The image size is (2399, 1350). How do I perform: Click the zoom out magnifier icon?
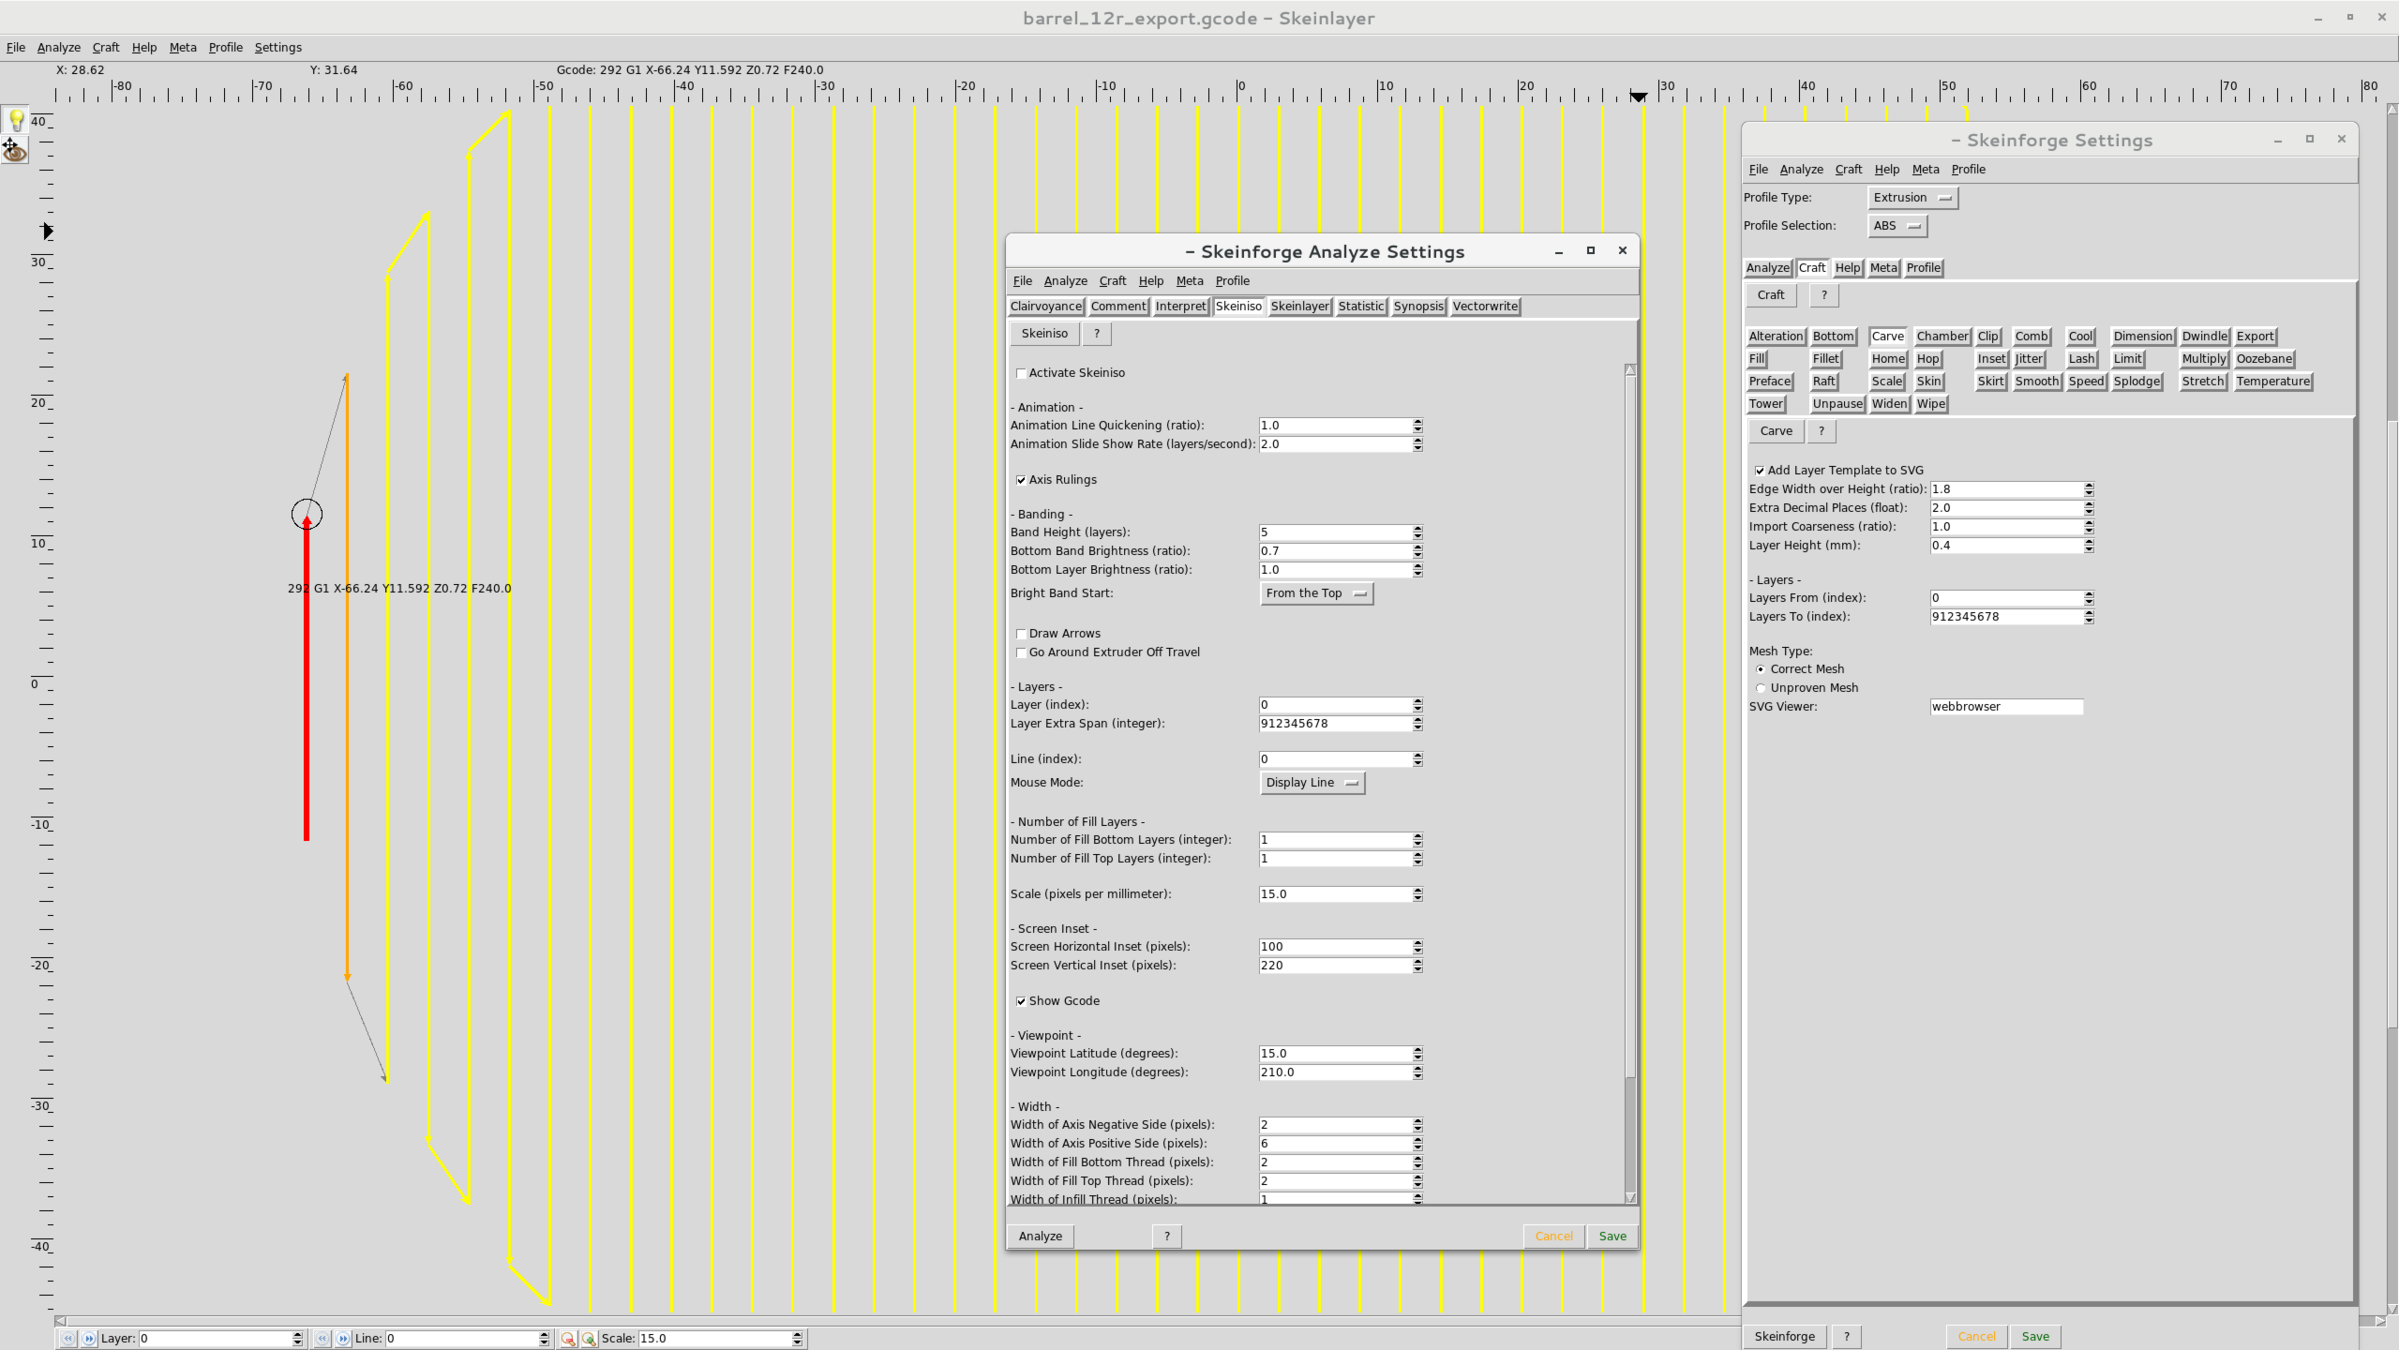[568, 1338]
